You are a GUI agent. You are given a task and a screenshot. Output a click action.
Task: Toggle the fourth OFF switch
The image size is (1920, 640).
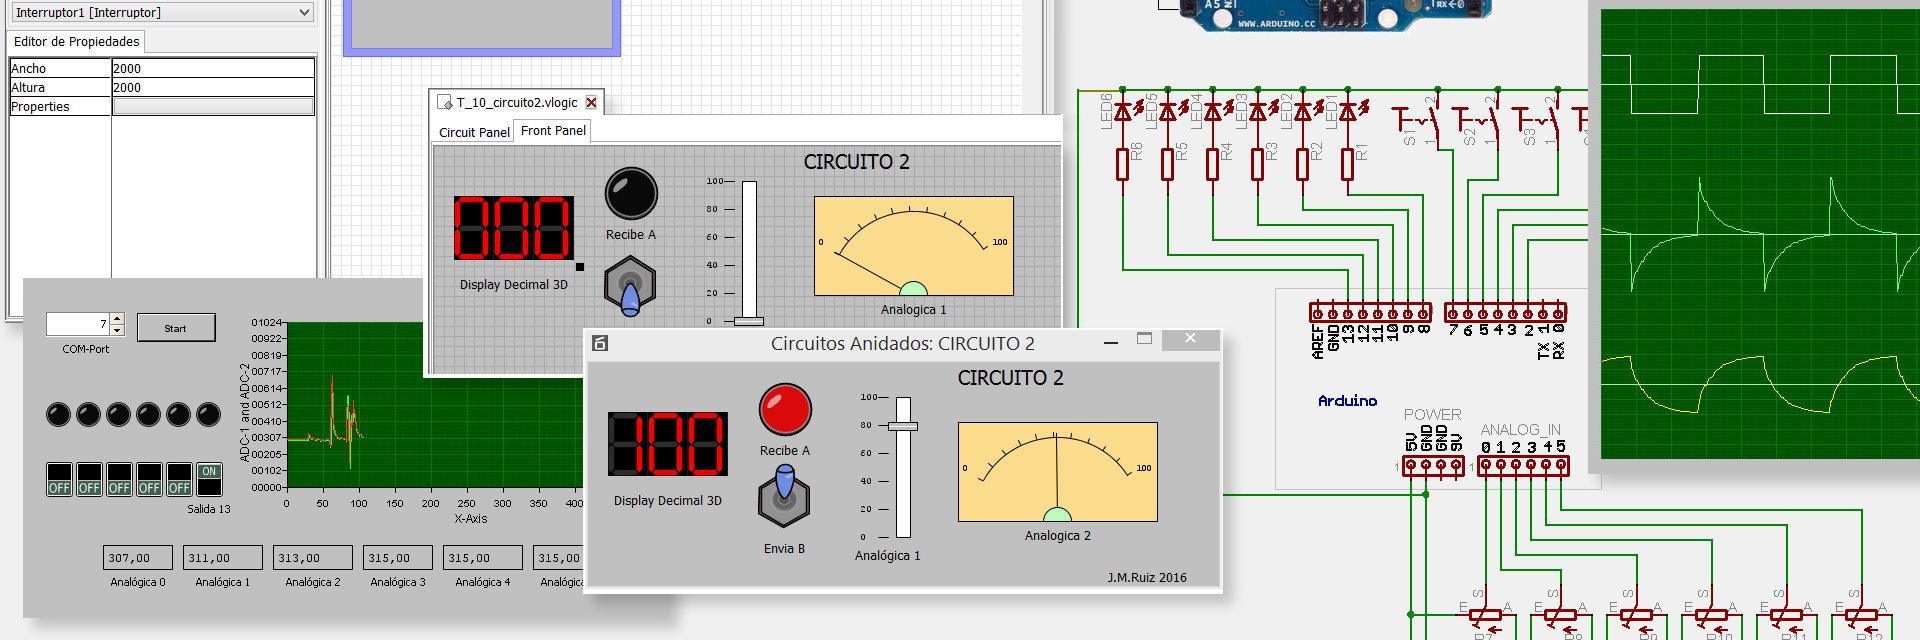pos(149,479)
